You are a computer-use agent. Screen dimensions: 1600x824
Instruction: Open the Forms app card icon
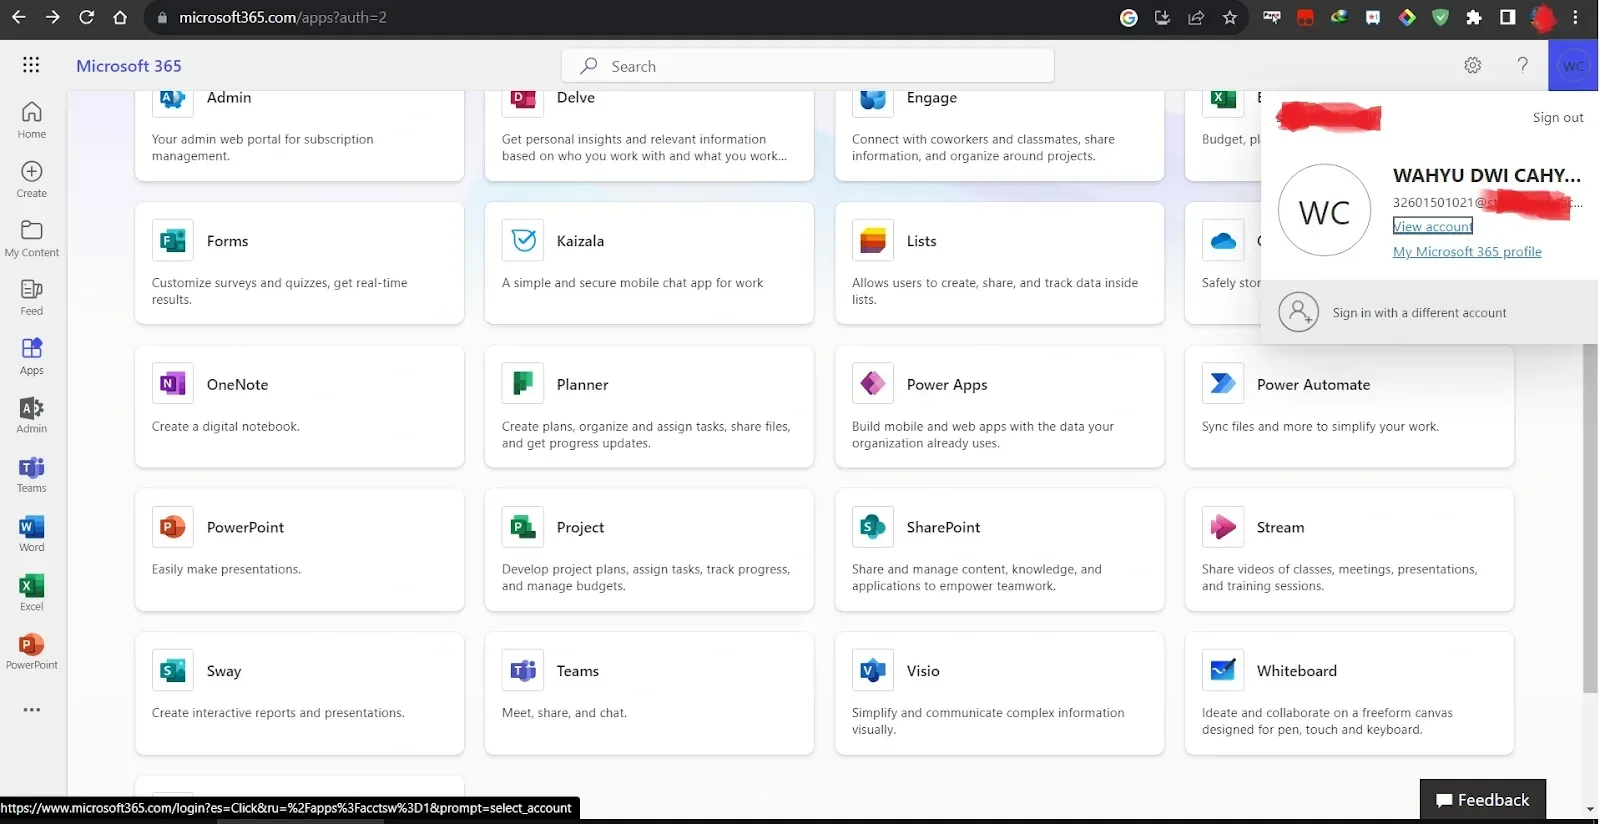pyautogui.click(x=173, y=241)
